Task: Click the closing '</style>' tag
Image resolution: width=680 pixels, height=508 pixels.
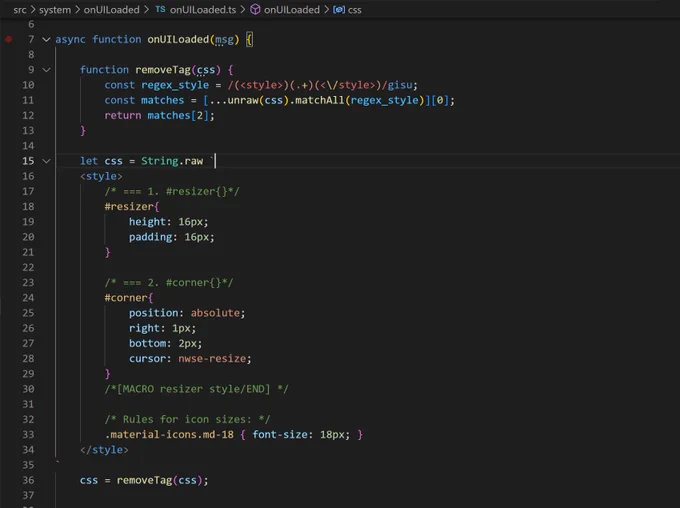Action: click(x=104, y=450)
